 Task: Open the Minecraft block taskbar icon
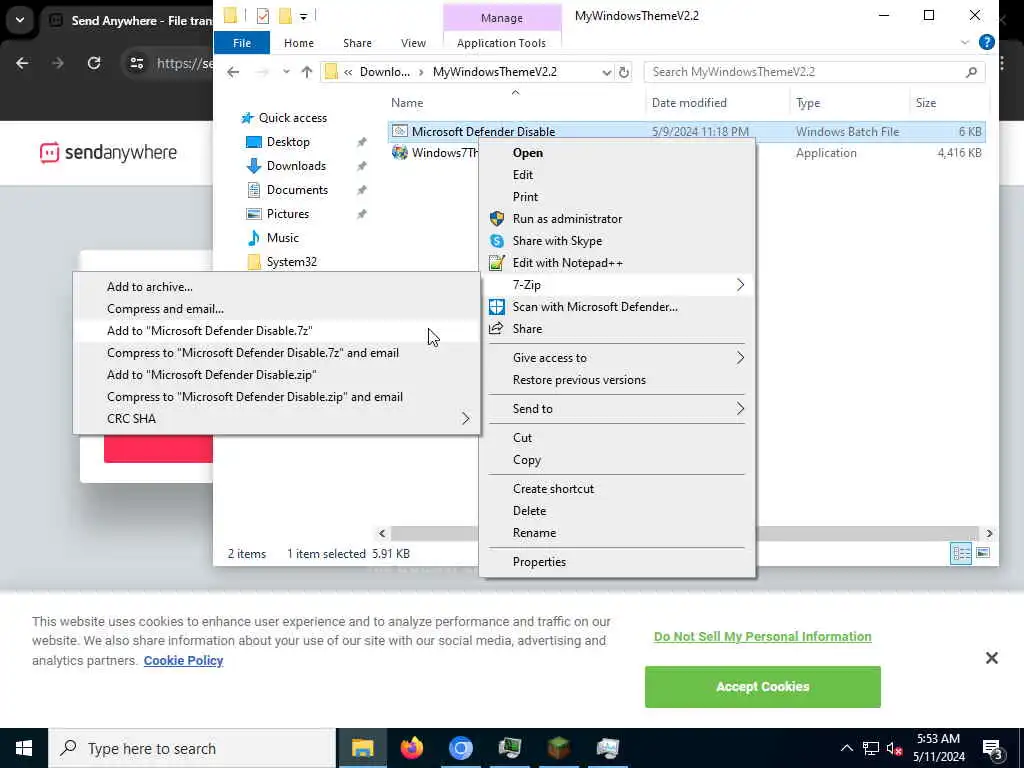558,748
